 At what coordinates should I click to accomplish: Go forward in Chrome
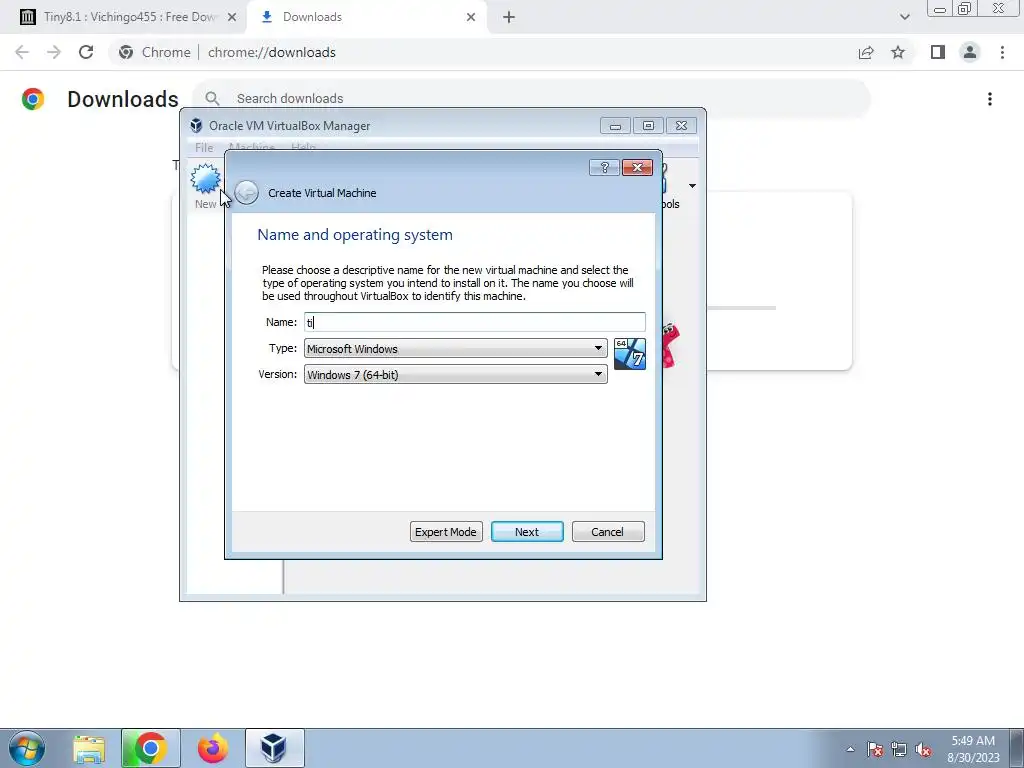[x=54, y=52]
